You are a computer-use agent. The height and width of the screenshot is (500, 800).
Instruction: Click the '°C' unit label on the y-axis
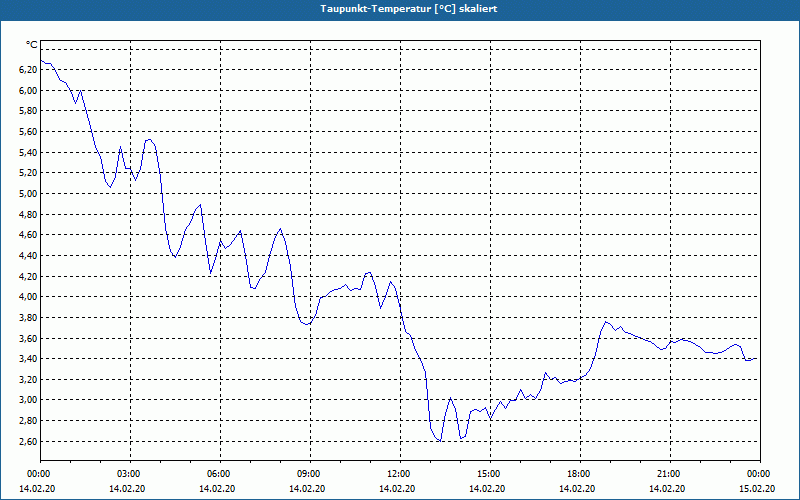tap(32, 45)
